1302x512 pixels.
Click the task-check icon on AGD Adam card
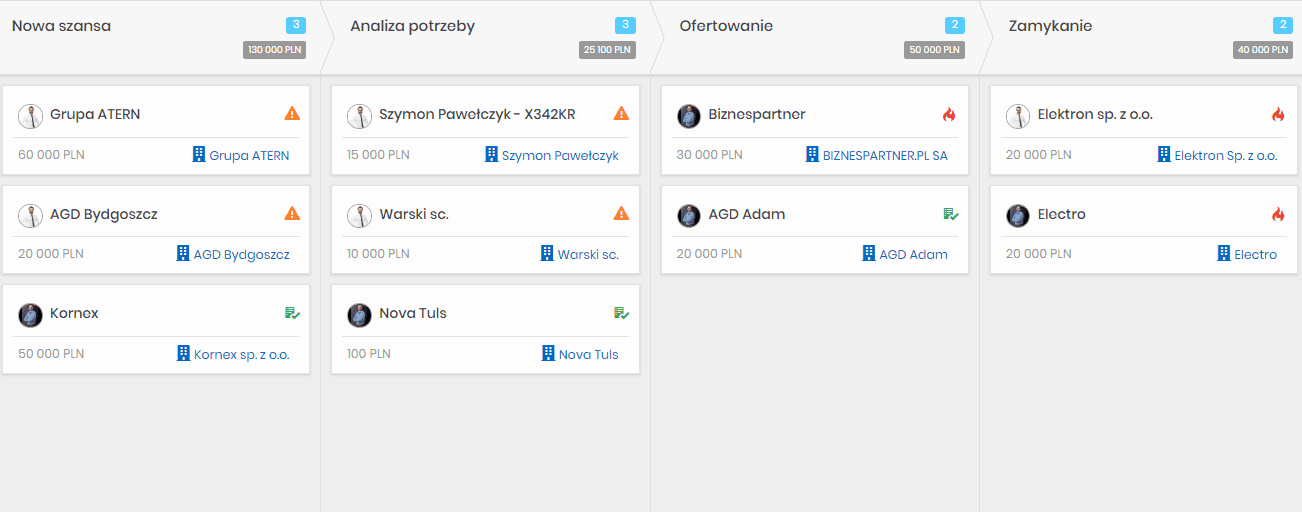pos(950,214)
